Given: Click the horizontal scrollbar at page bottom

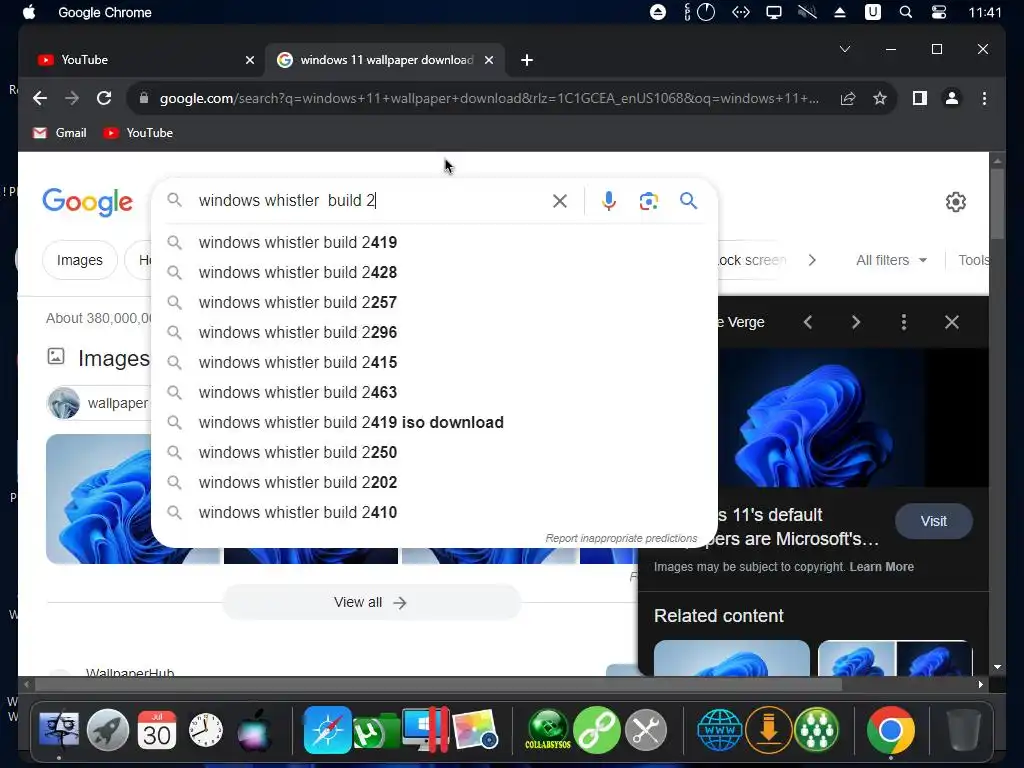Looking at the screenshot, I should tap(438, 684).
